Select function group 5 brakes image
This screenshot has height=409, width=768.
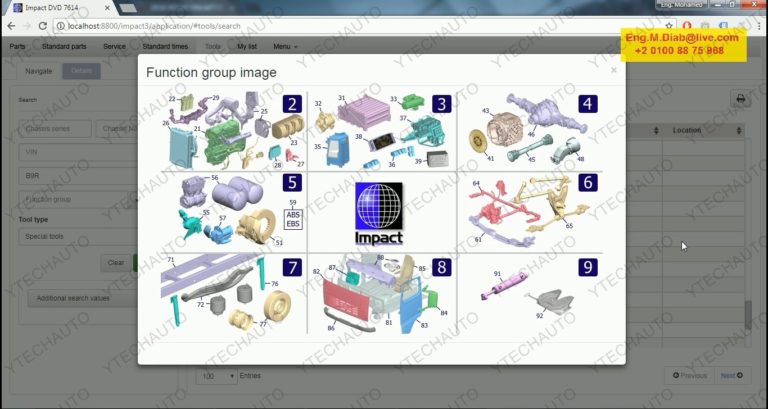pos(232,211)
